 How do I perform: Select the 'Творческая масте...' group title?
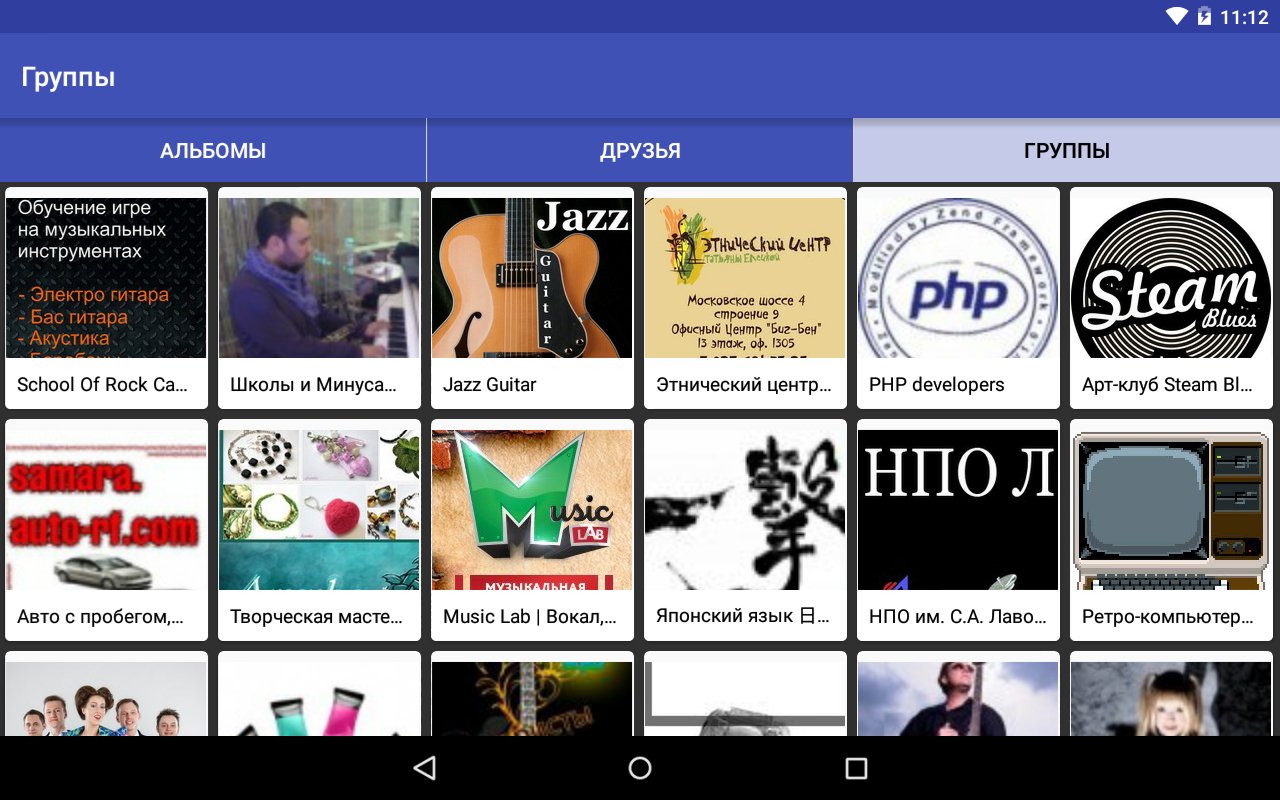(316, 617)
